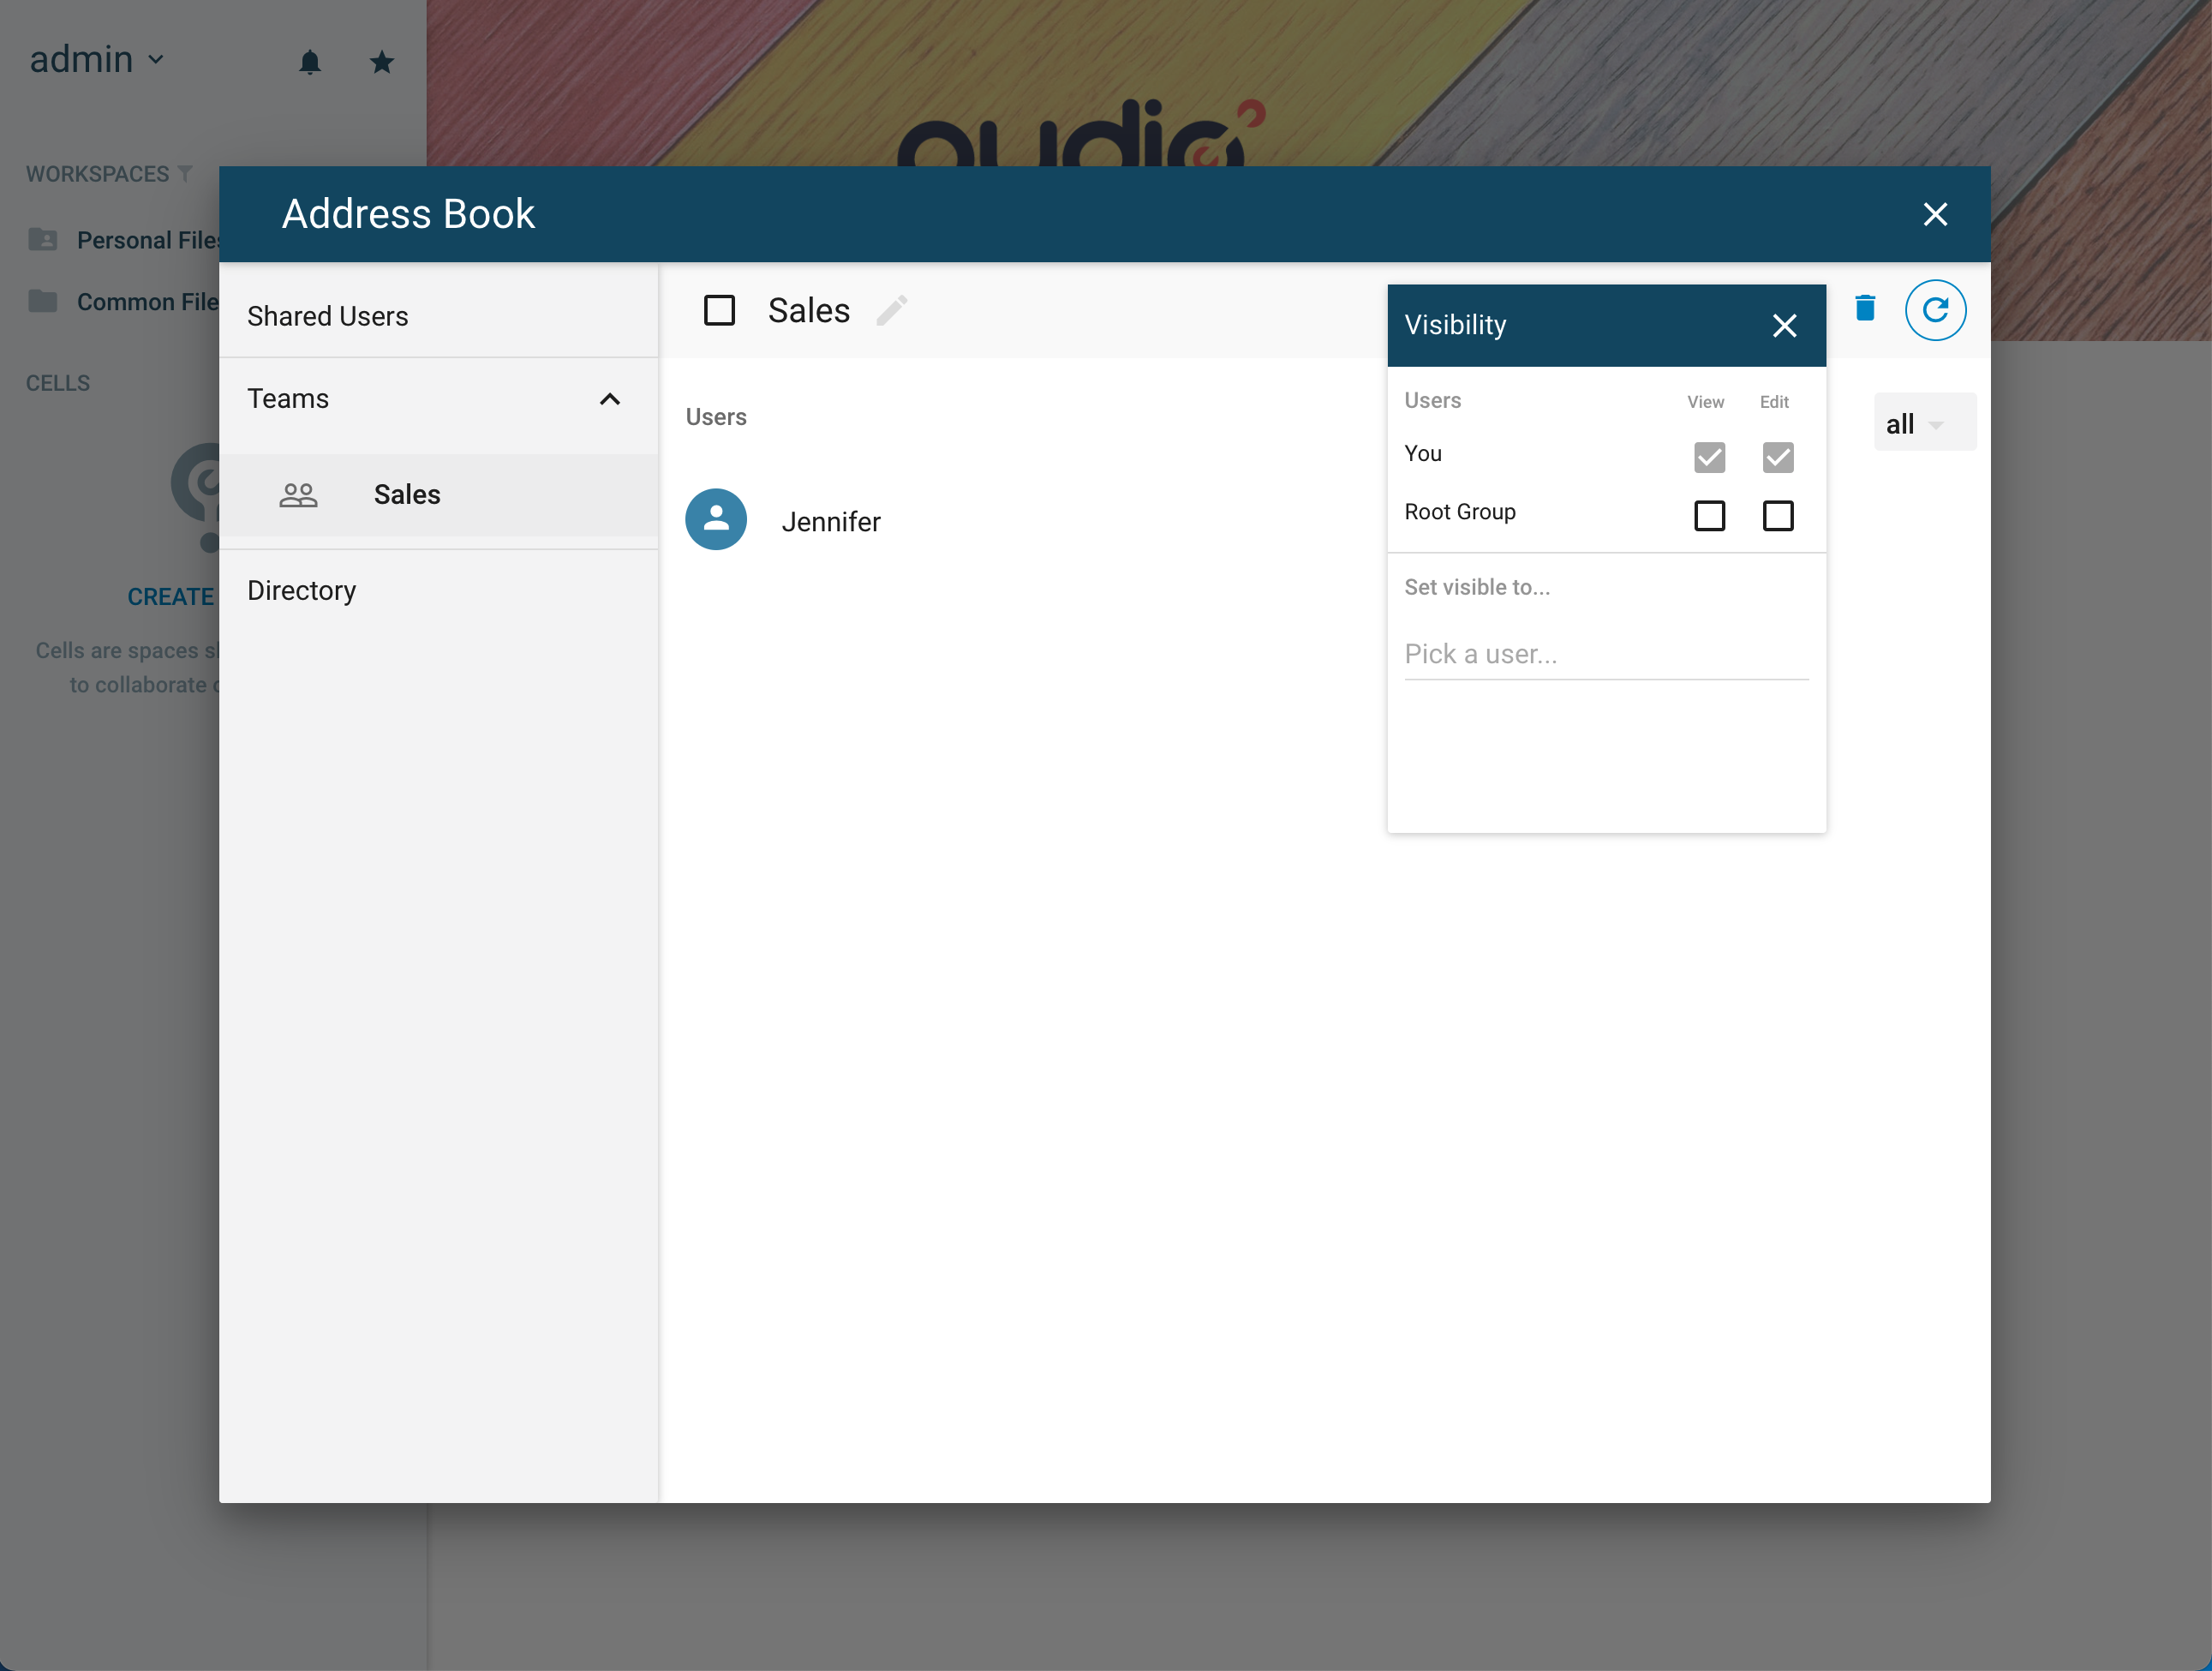Open the 'all' filter dropdown
This screenshot has height=1671, width=2212.
[x=1924, y=423]
